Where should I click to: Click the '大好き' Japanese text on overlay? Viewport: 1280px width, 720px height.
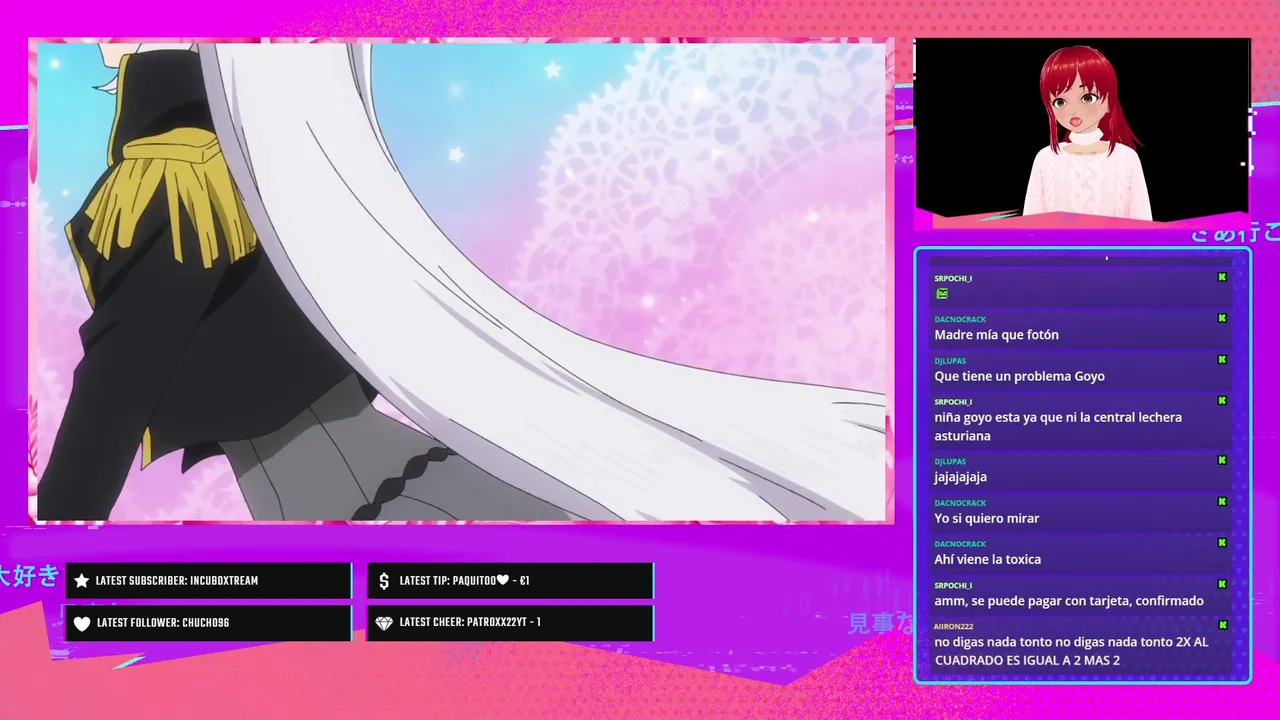coord(28,576)
